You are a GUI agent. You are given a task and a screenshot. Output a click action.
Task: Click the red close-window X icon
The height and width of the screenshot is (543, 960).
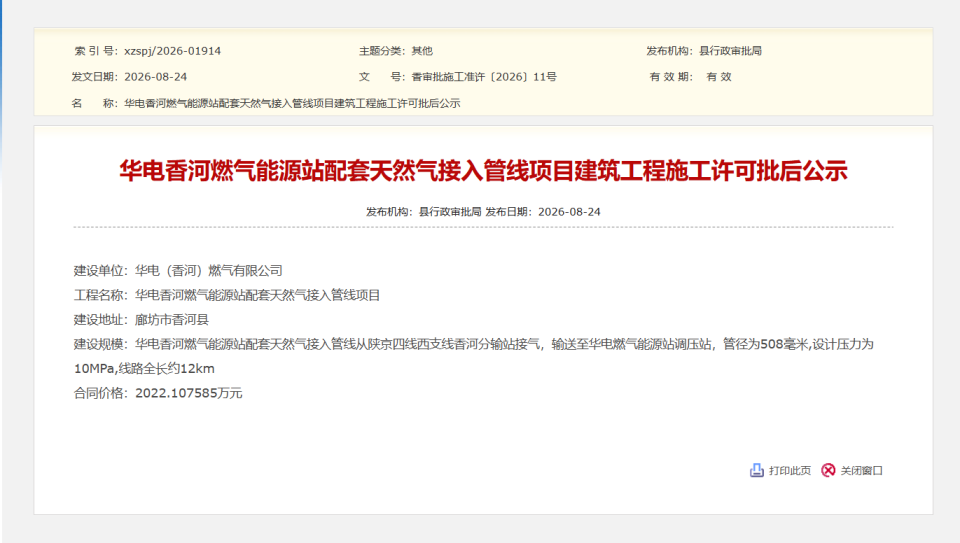pos(828,470)
